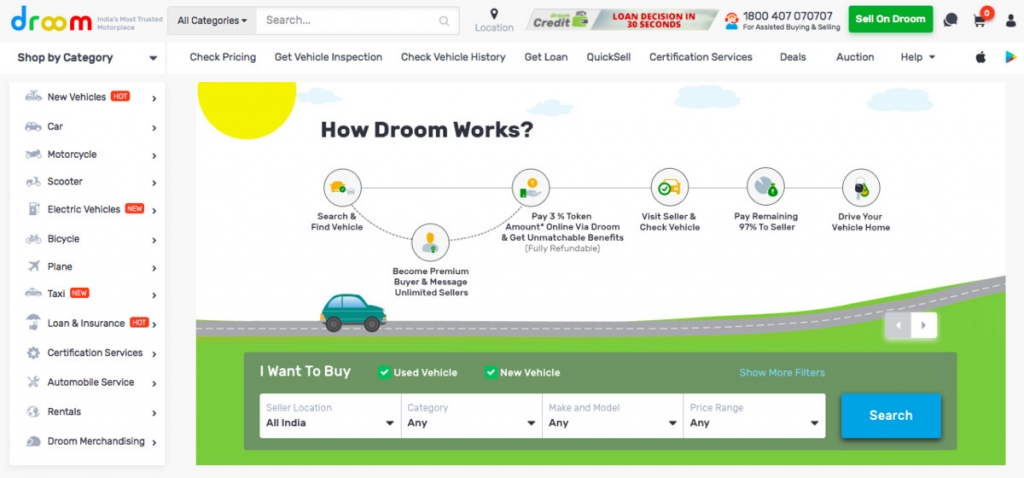Click the Location pin icon
This screenshot has width=1024, height=478.
tap(494, 13)
